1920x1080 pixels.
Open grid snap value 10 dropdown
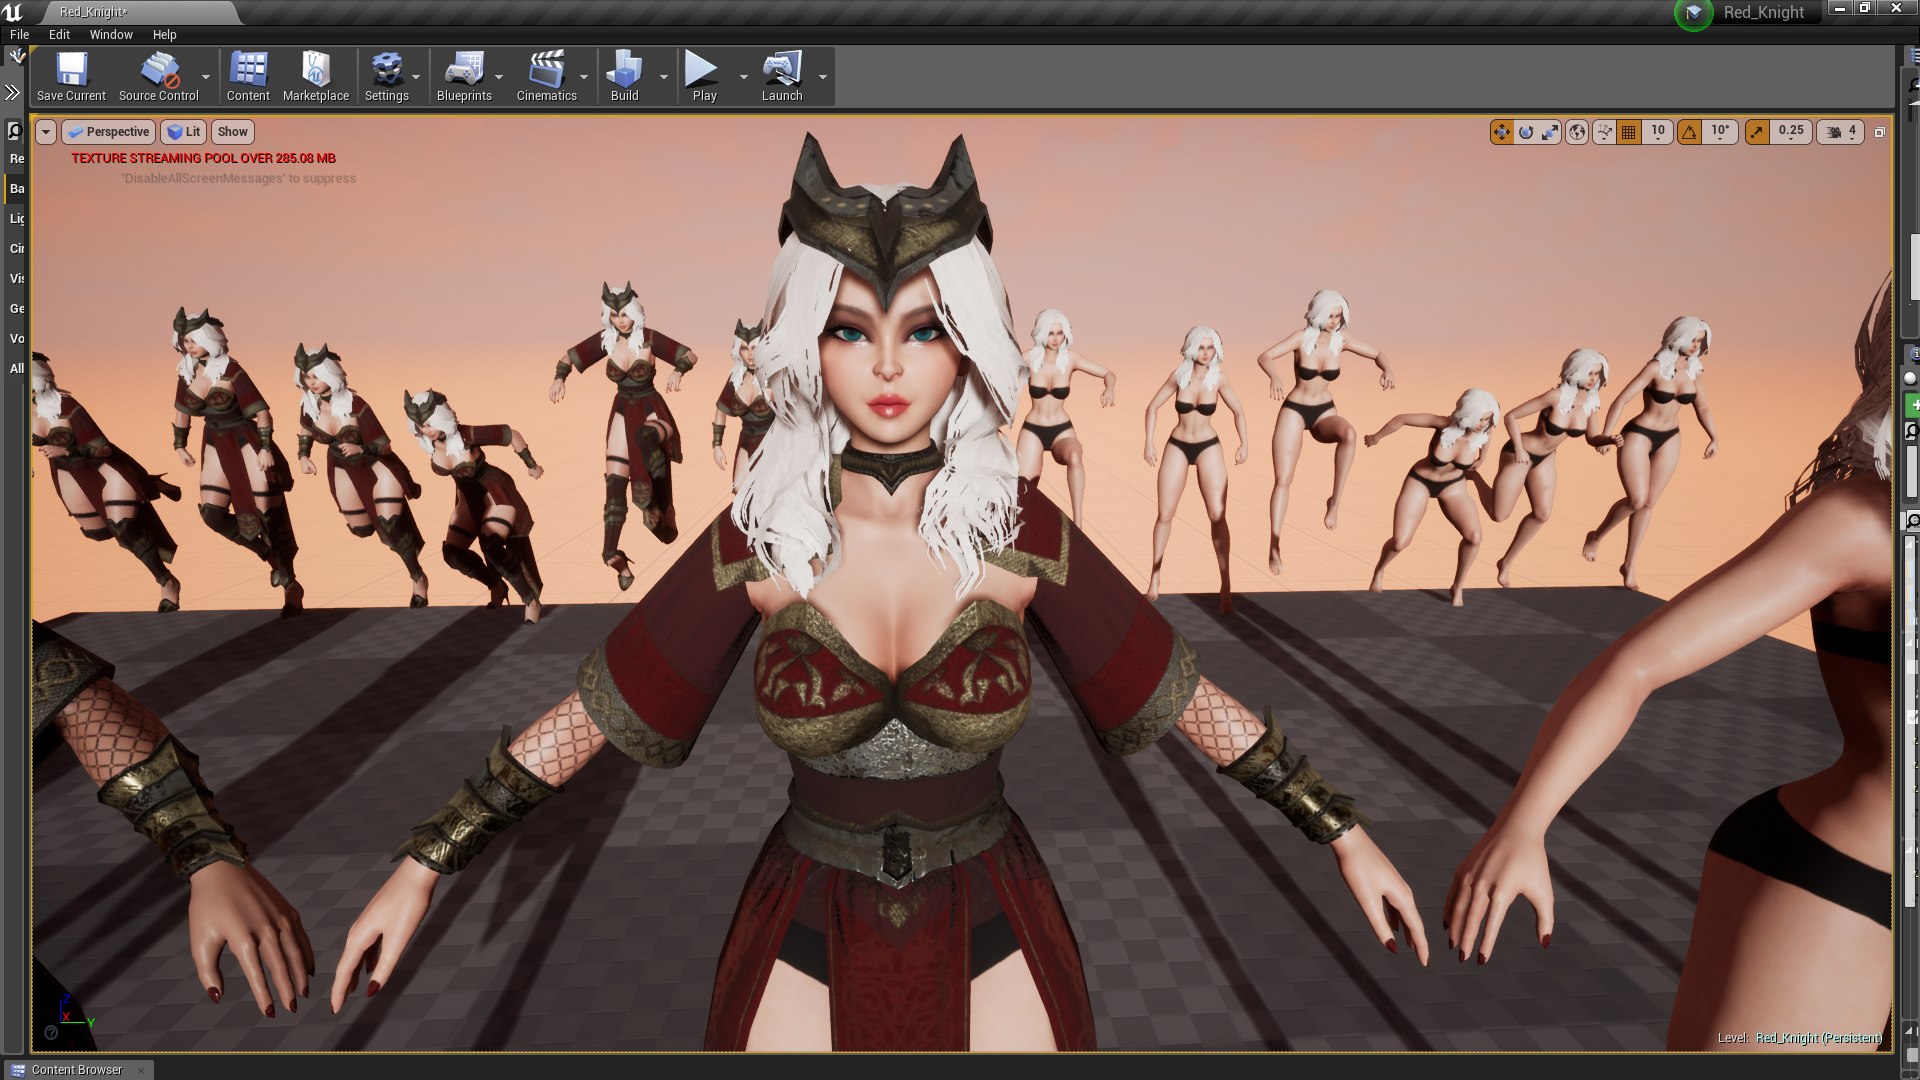(x=1658, y=132)
